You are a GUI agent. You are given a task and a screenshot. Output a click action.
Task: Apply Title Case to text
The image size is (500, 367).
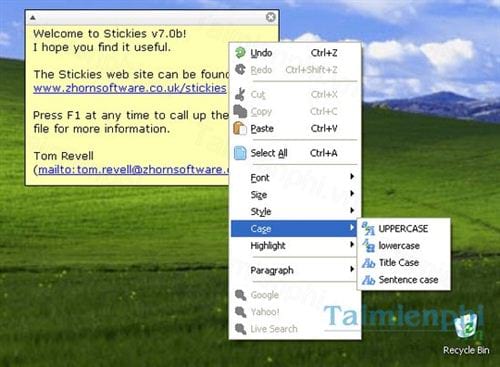404,263
